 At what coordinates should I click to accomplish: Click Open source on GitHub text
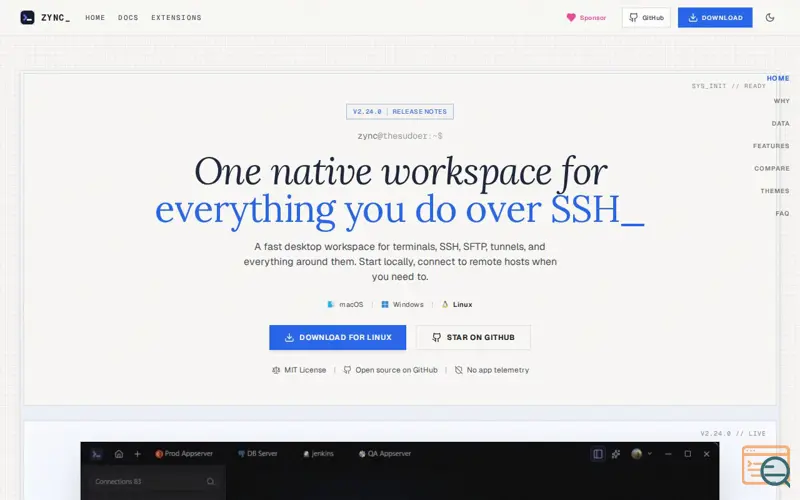396,370
